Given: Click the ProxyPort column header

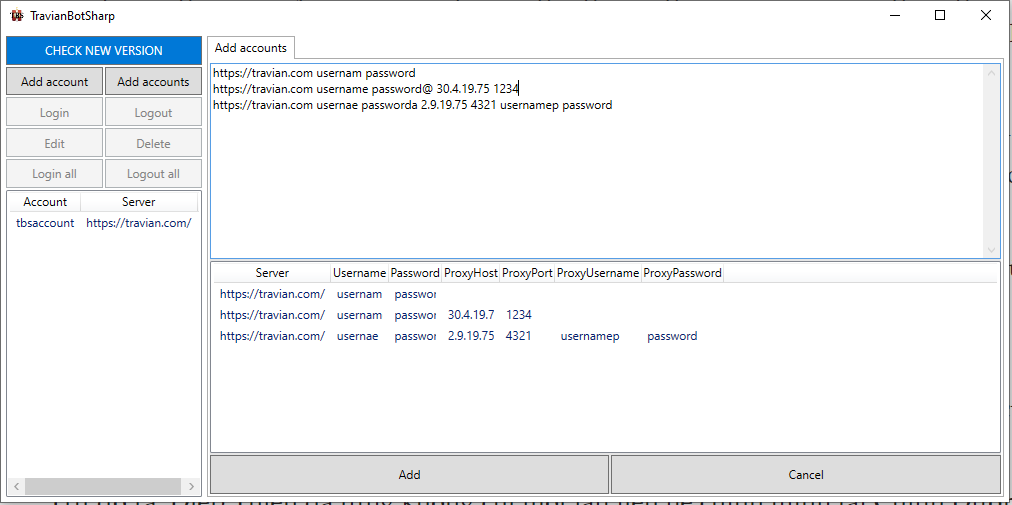Looking at the screenshot, I should tap(527, 273).
